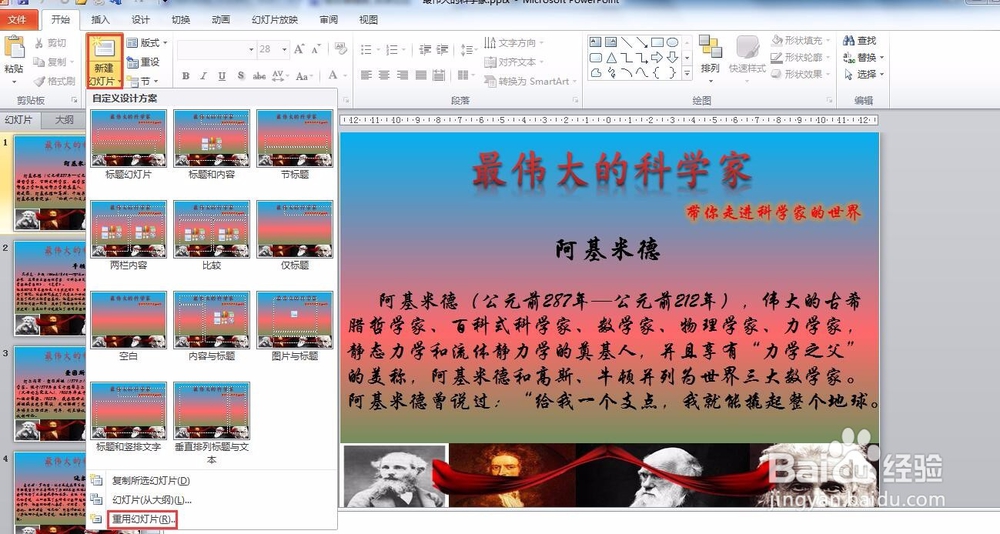The image size is (1000, 534).
Task: Click the Decrease Indent icon
Action: [x=425, y=49]
